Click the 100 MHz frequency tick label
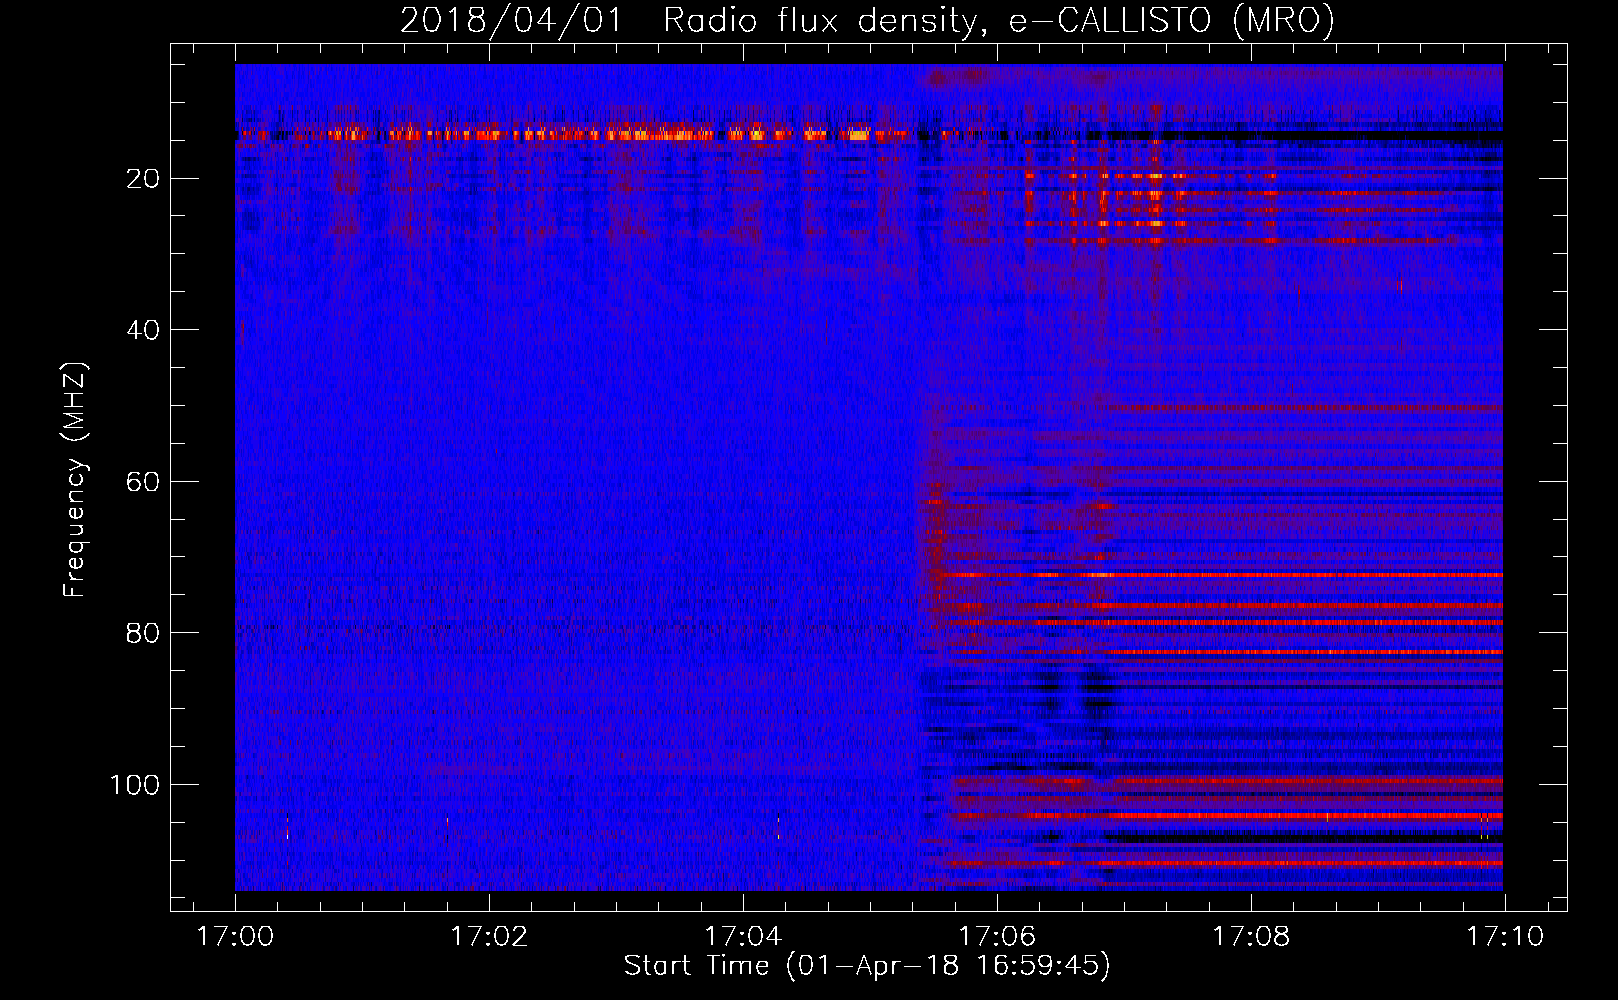Image resolution: width=1618 pixels, height=1000 pixels. [x=135, y=785]
